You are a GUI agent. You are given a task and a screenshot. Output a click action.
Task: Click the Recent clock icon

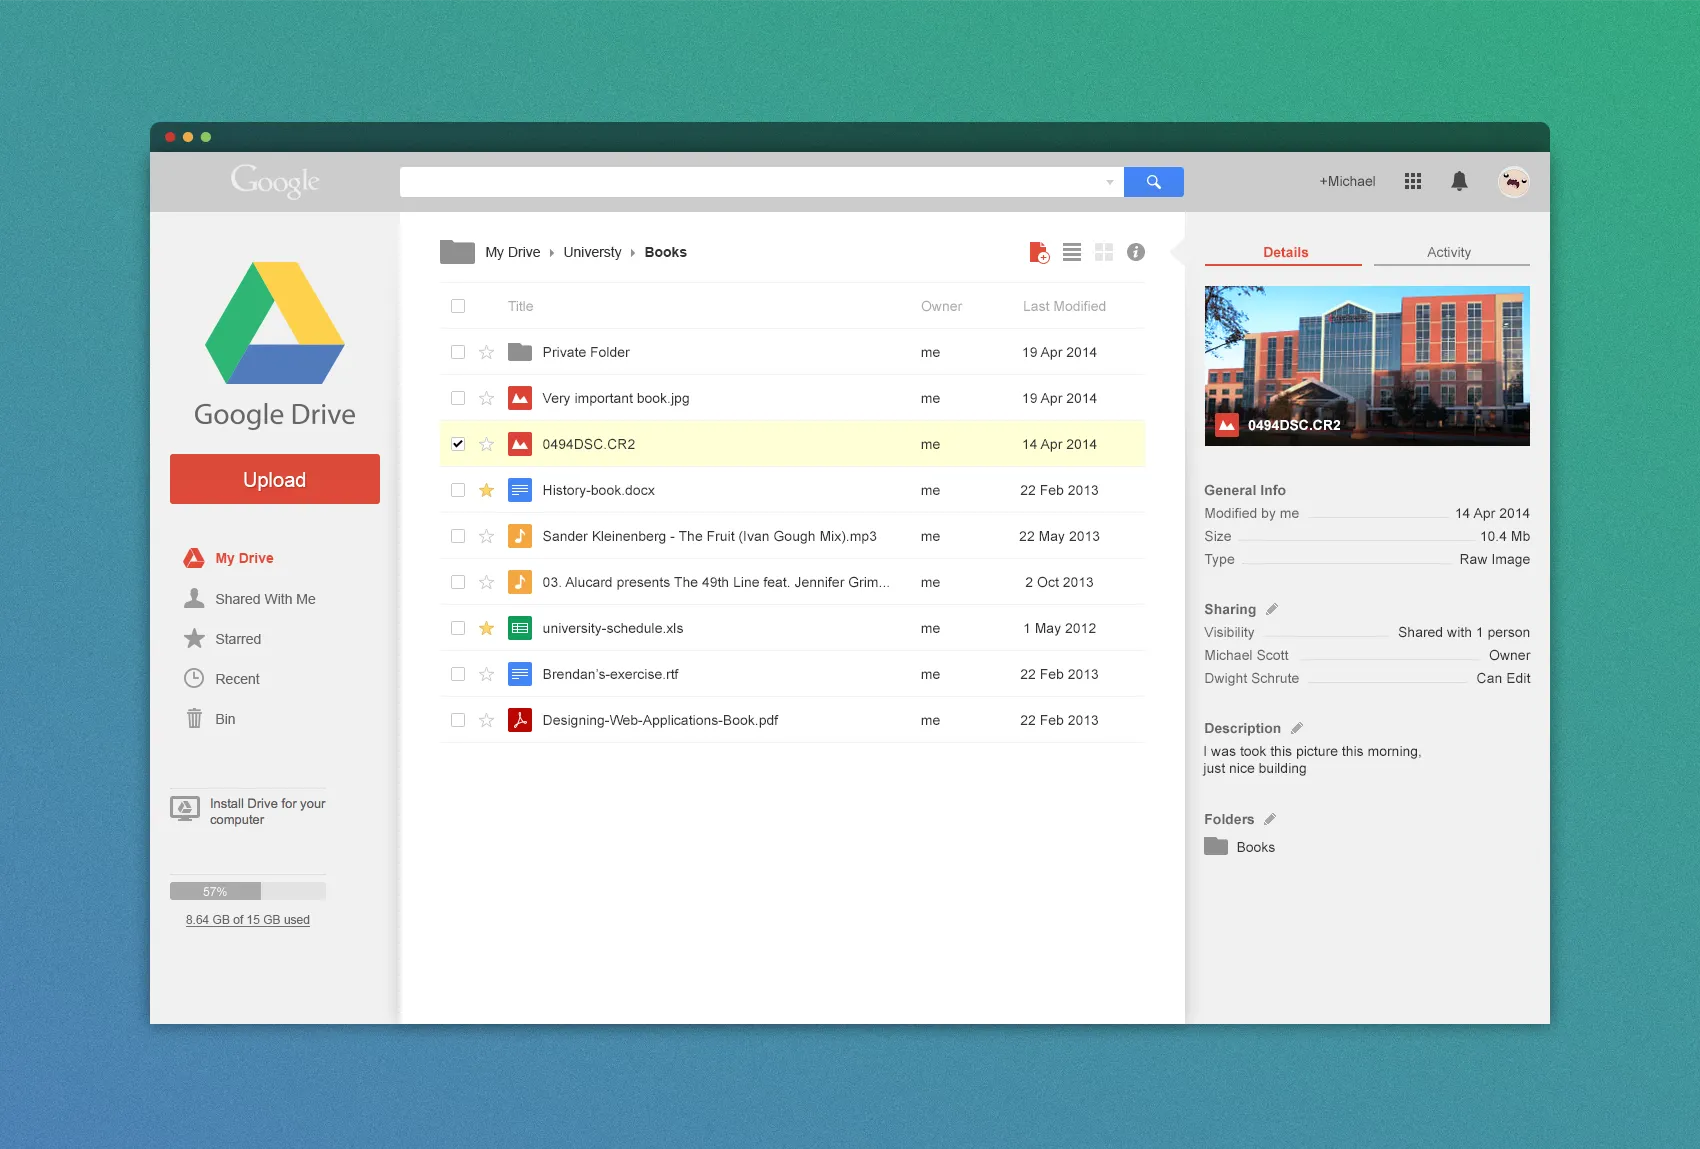[194, 678]
